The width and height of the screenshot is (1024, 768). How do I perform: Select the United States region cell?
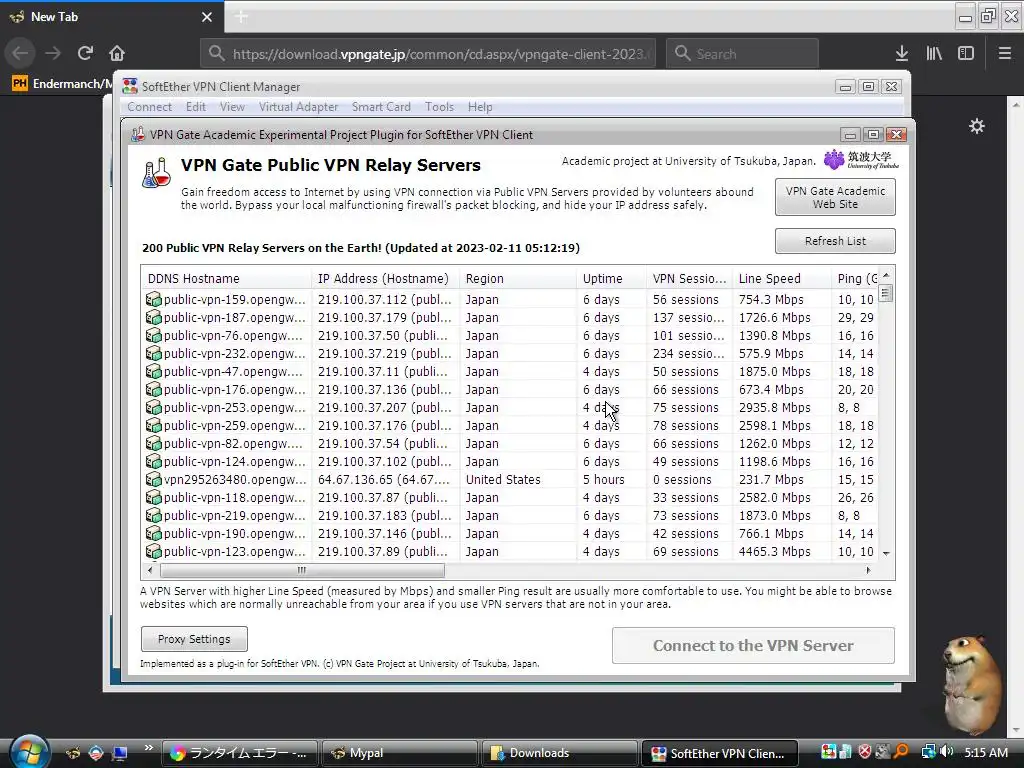point(503,479)
